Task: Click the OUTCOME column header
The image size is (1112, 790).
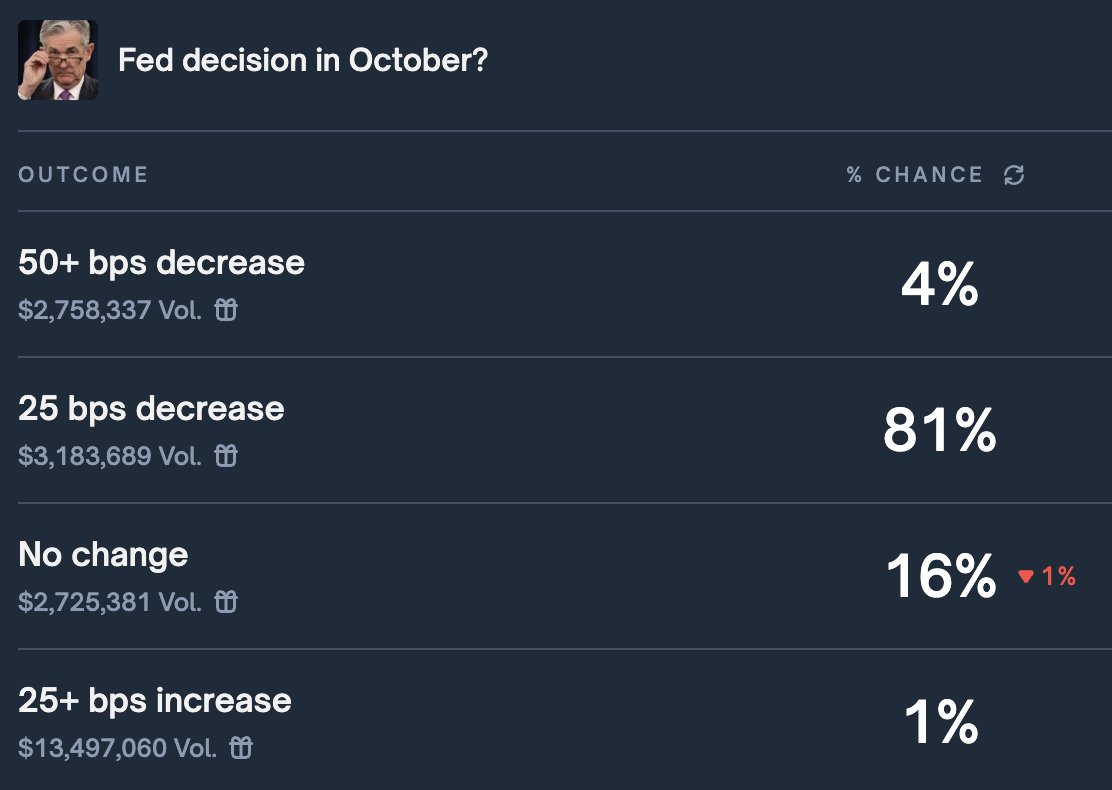Action: tap(84, 174)
